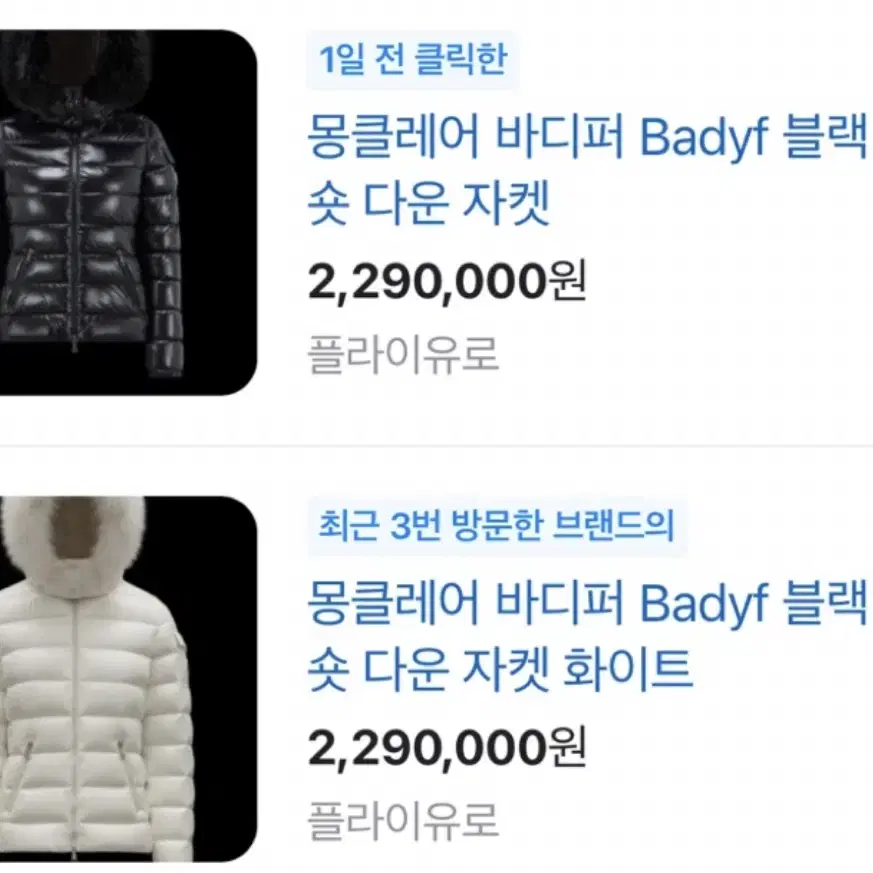
Task: Select the second listing's 2,290,000원 price
Action: pyautogui.click(x=447, y=749)
